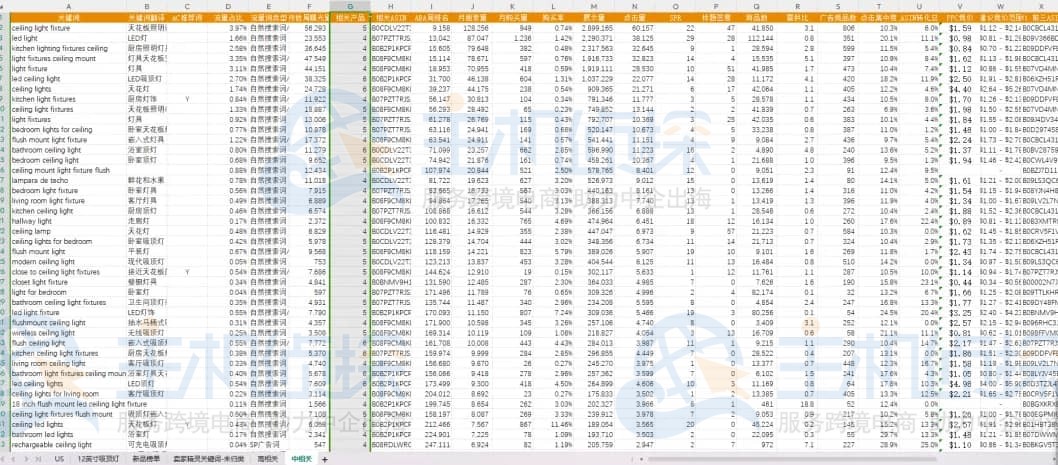The width and height of the screenshot is (1058, 465).
Task: Add a new sheet with plus button
Action: [x=325, y=460]
